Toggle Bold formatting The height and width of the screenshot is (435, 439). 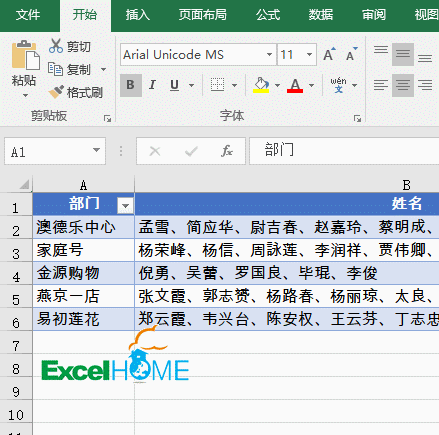[130, 85]
